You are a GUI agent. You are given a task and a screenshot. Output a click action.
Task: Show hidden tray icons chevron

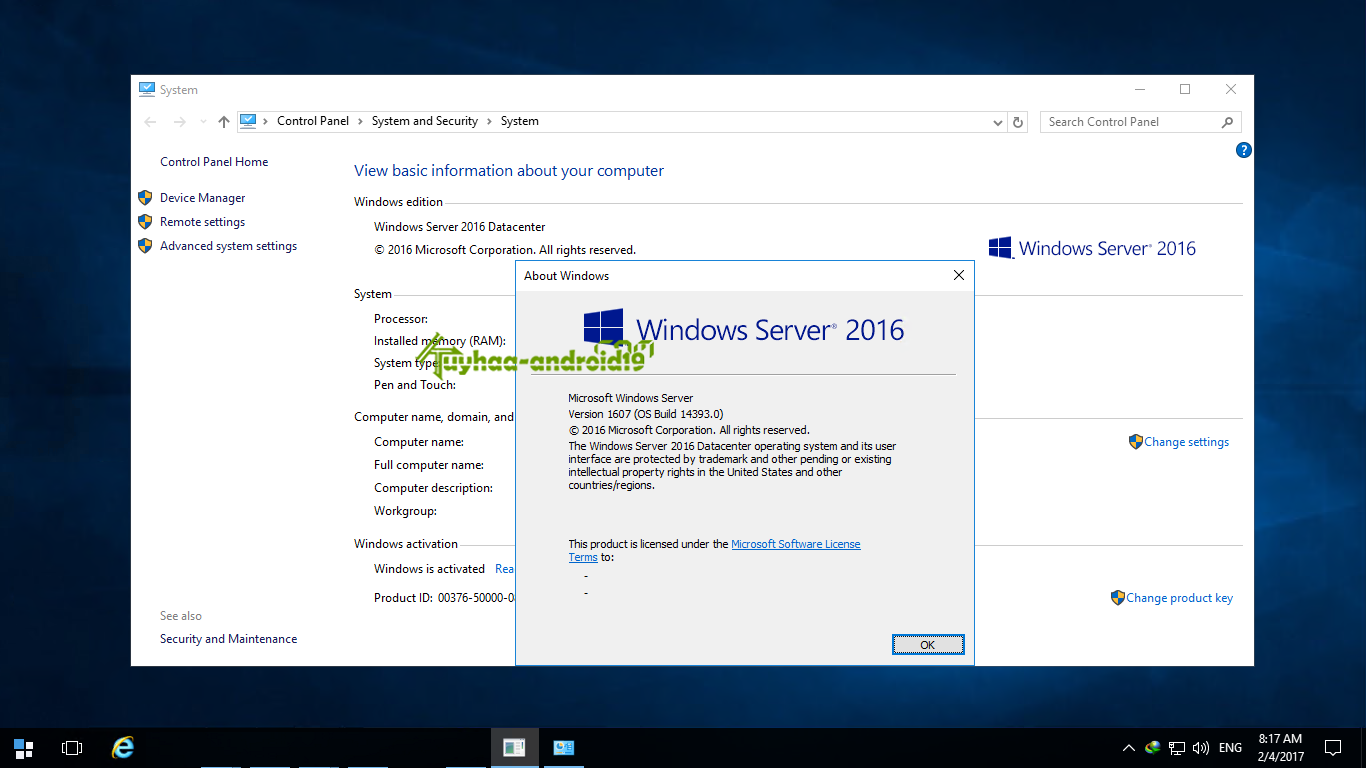click(x=1129, y=748)
